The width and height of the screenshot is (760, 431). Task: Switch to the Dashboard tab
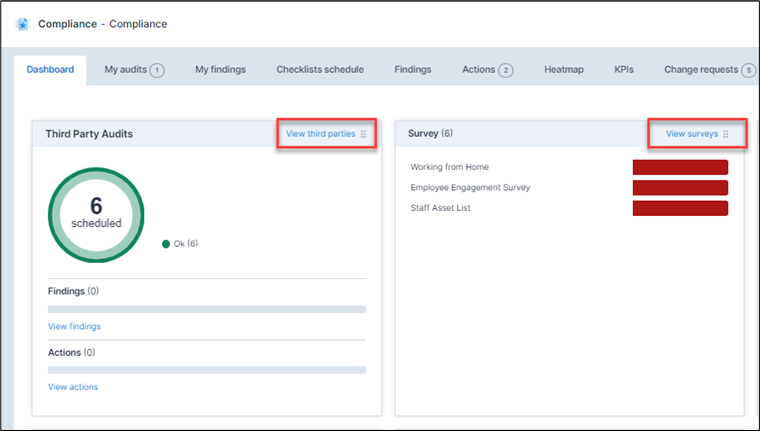tap(50, 70)
